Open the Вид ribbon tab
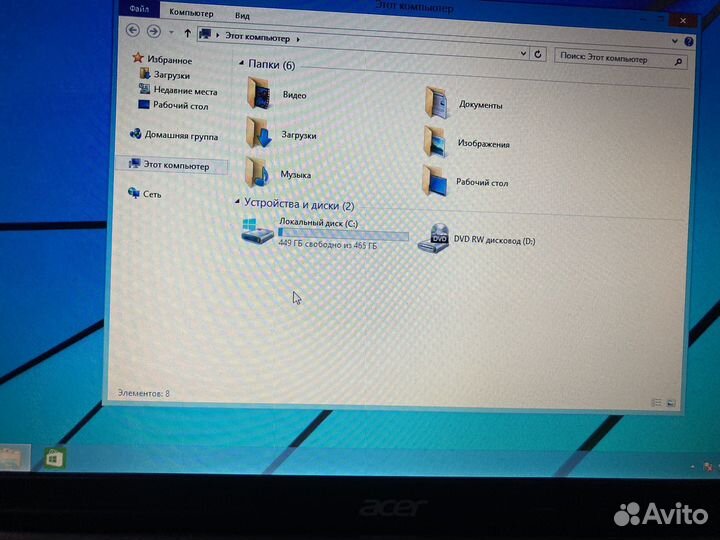This screenshot has height=540, width=720. pyautogui.click(x=242, y=16)
